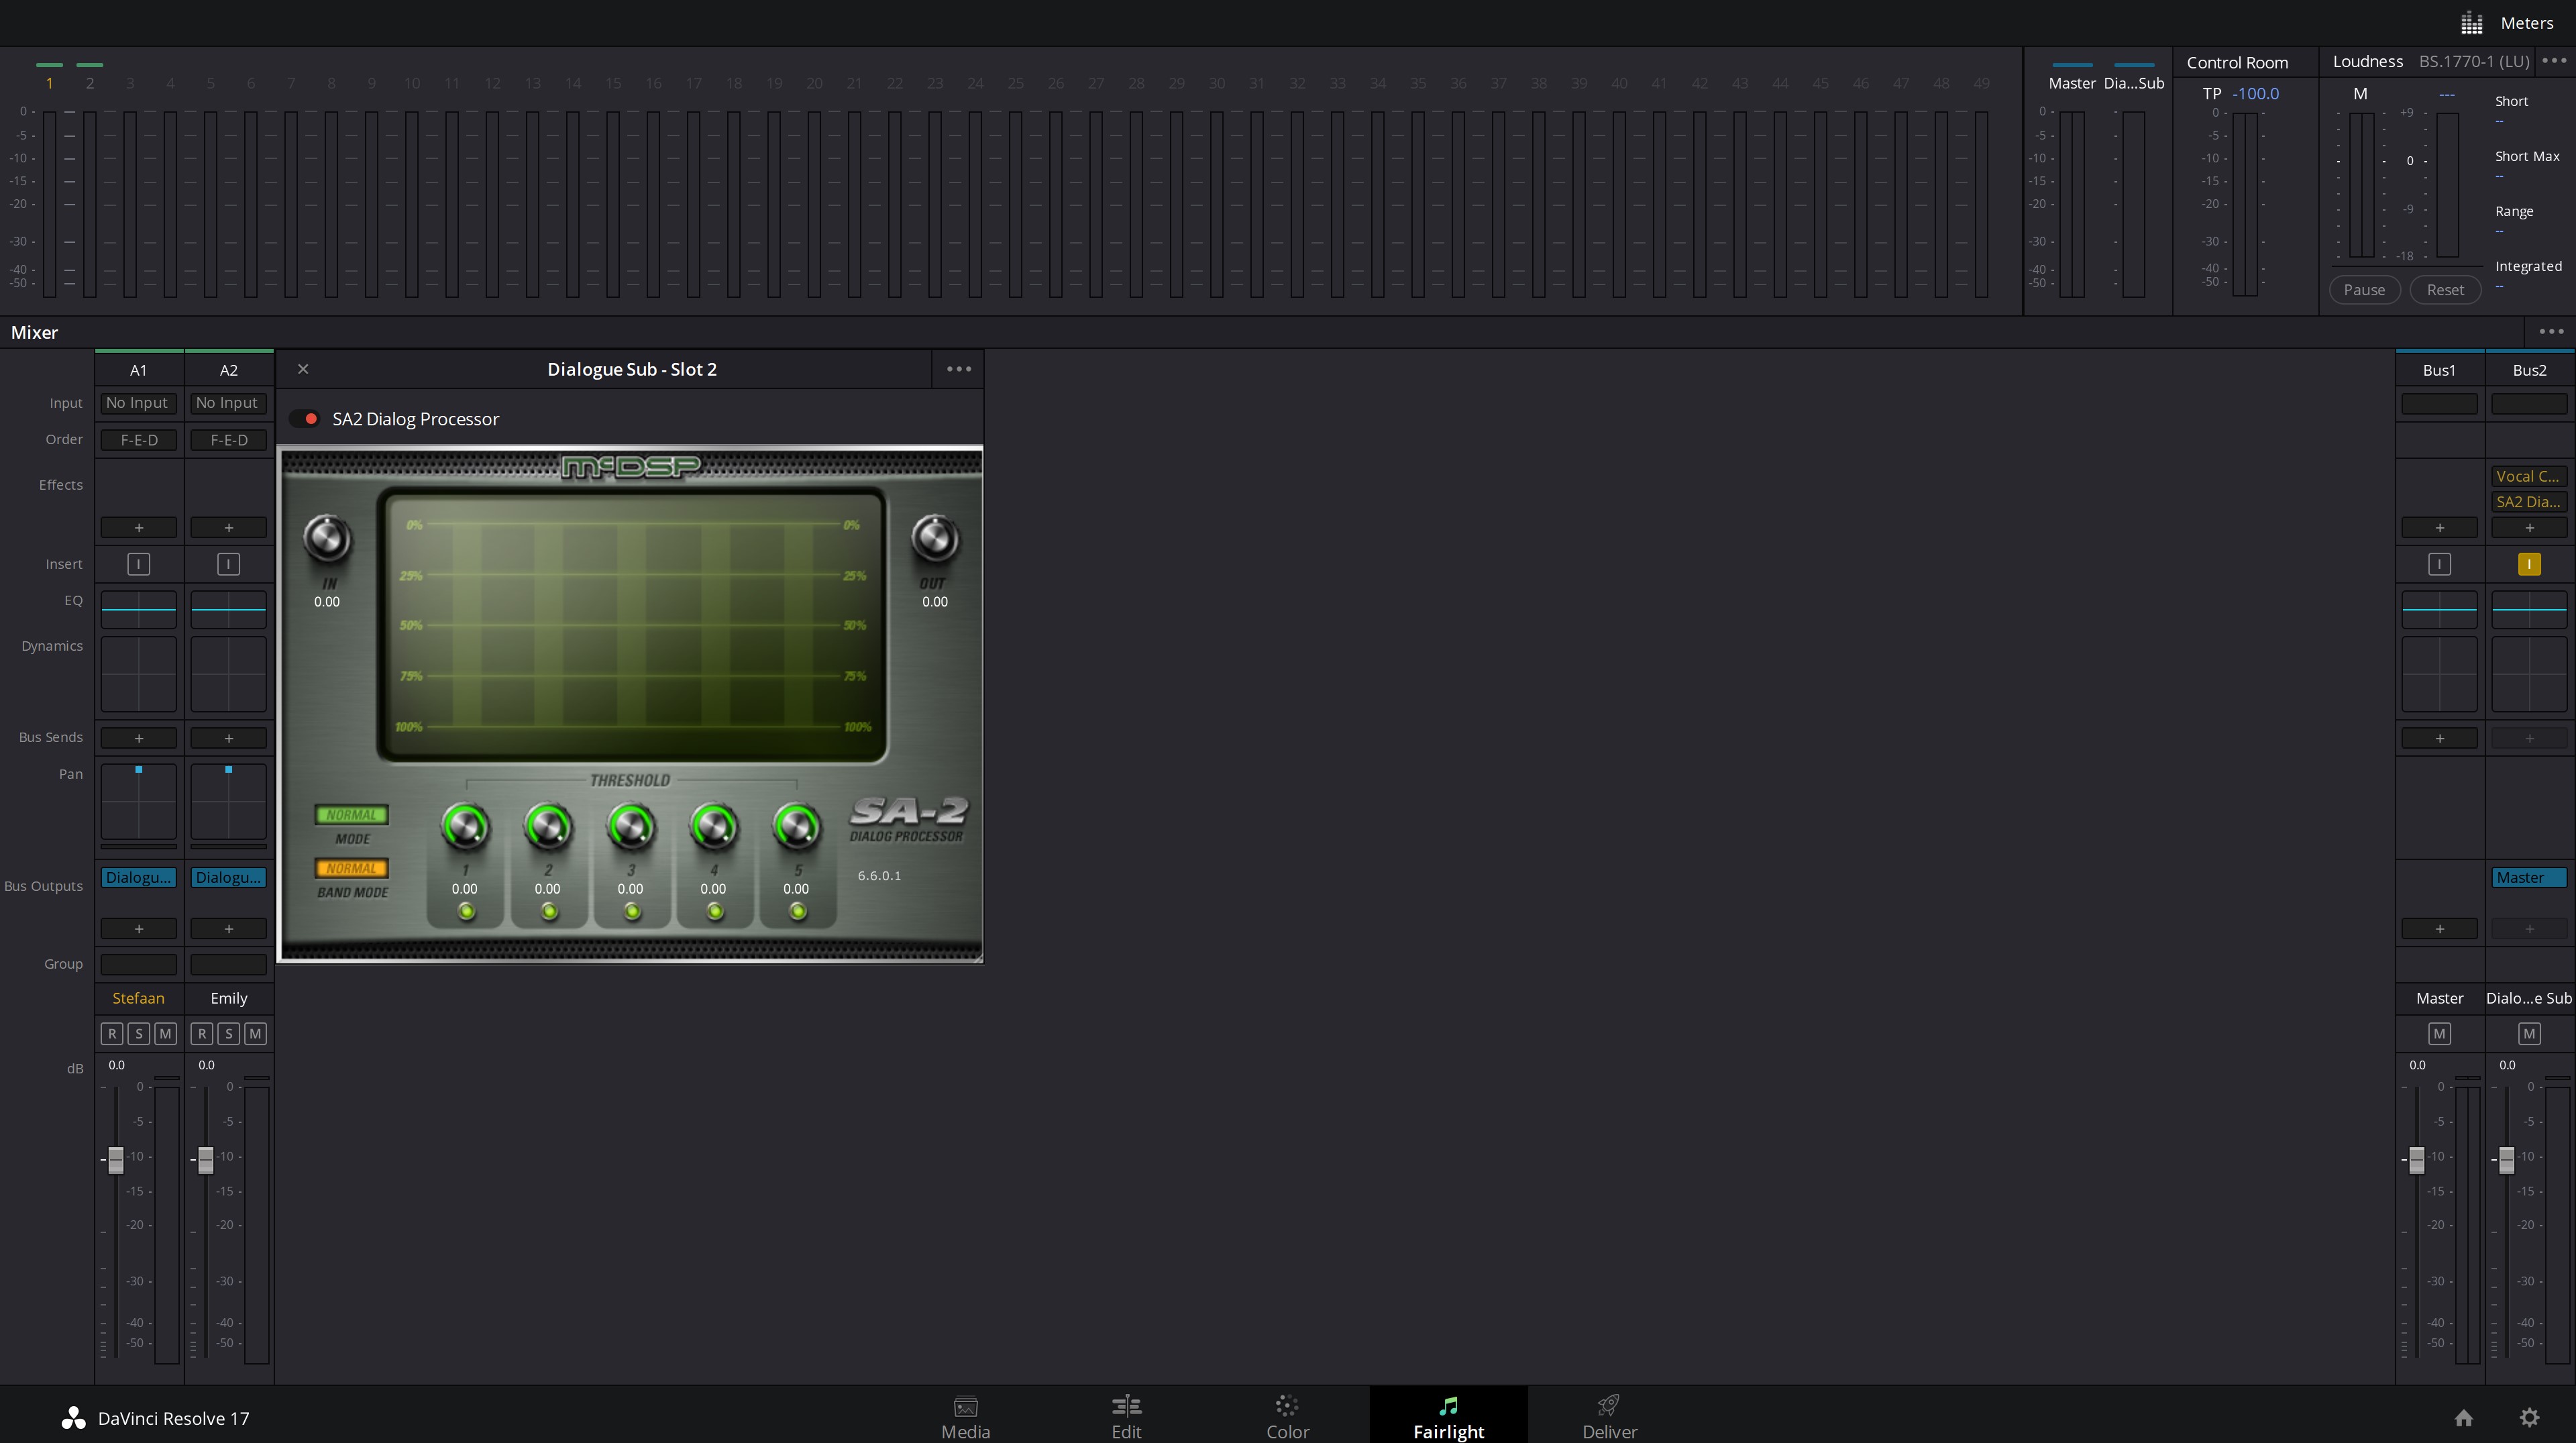Open Dialogue Sub plugin options menu
The image size is (2576, 1443).
point(958,369)
